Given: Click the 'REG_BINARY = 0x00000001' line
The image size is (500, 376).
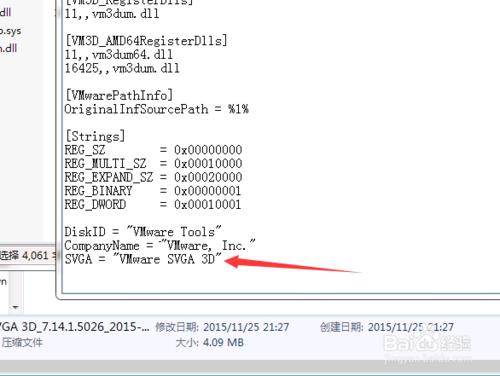Looking at the screenshot, I should coord(153,191).
